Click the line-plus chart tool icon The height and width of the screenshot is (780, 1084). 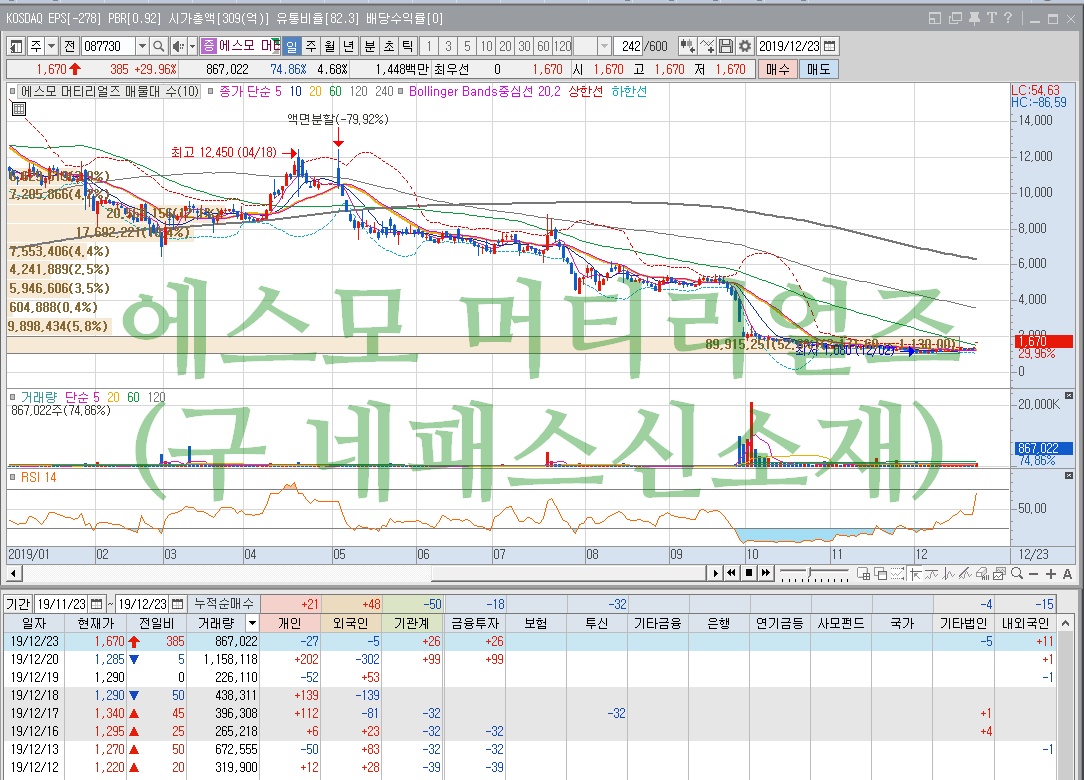707,46
